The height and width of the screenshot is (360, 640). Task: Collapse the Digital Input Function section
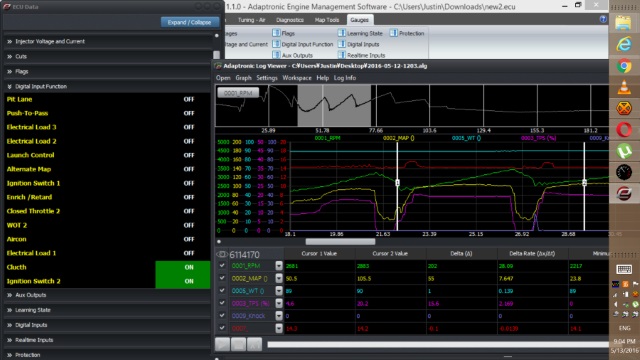pos(108,87)
